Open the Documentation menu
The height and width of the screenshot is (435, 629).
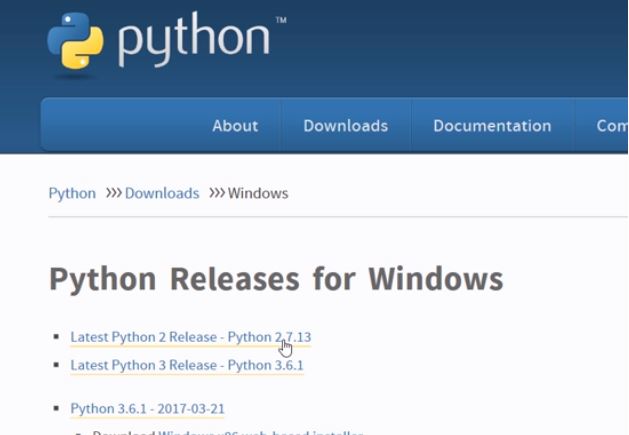click(x=492, y=126)
